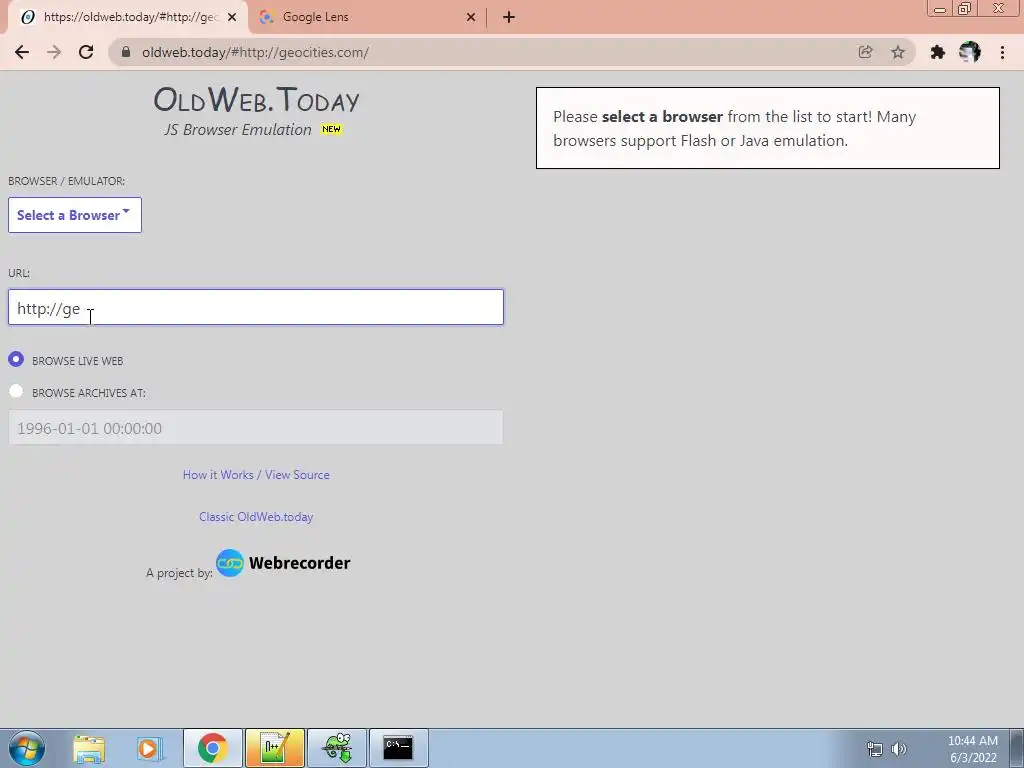Minimize the Chrome window
This screenshot has width=1024, height=768.
940,9
